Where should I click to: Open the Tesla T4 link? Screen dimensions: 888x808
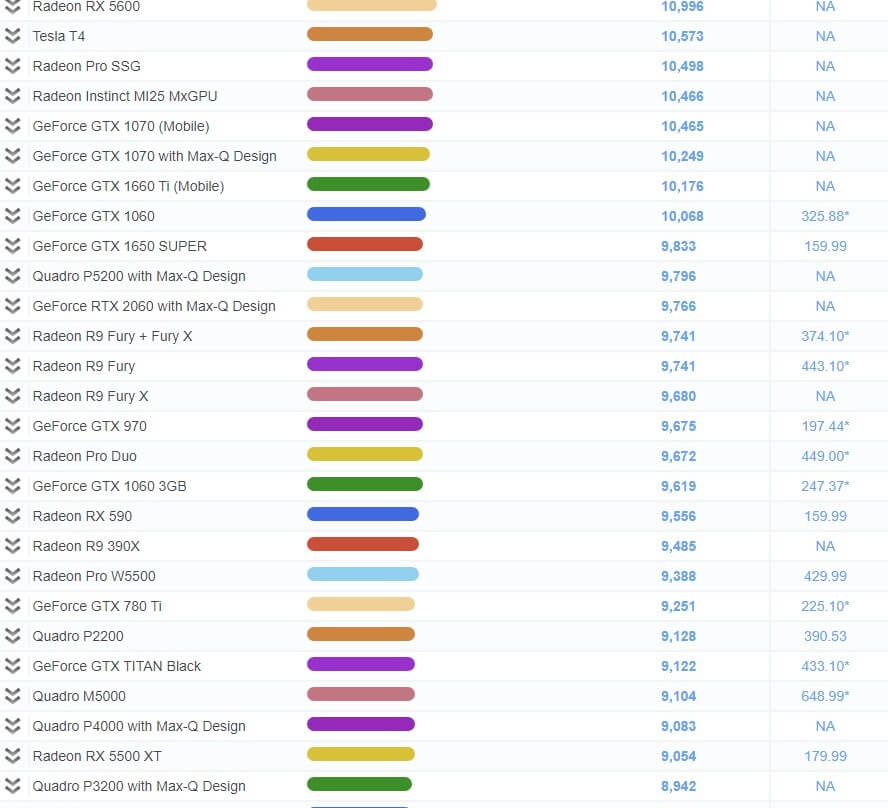click(59, 36)
